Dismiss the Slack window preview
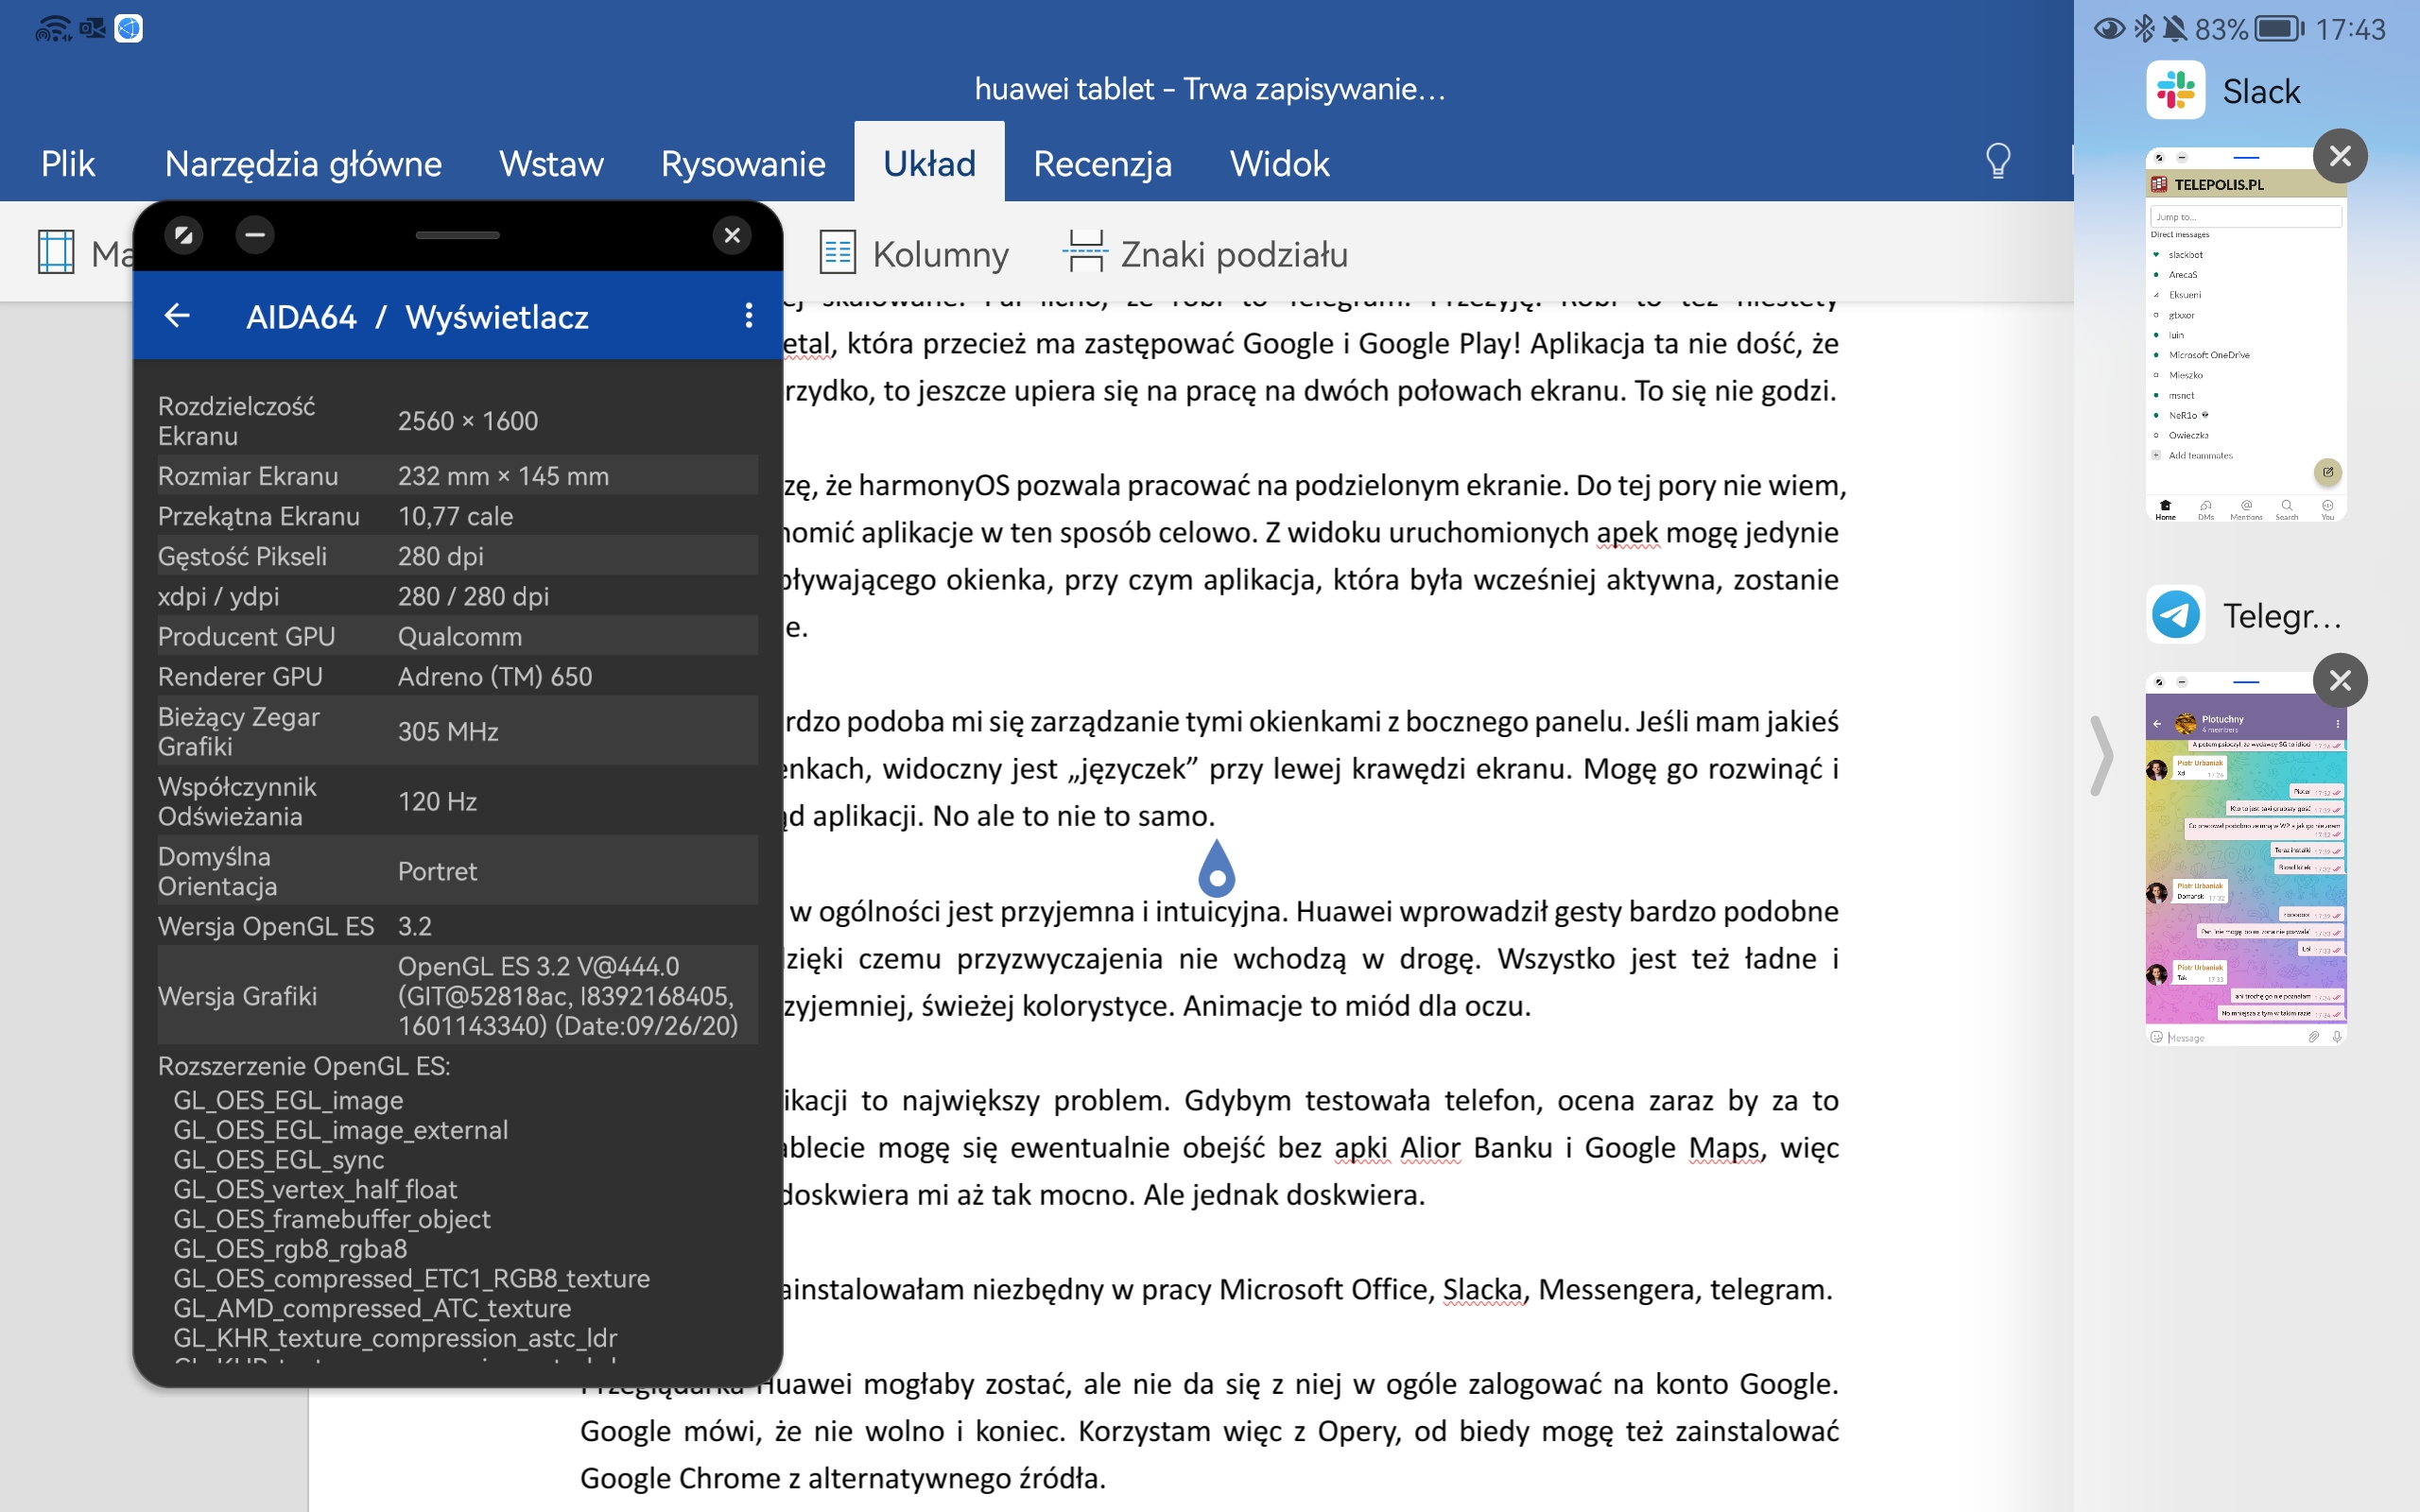The width and height of the screenshot is (2420, 1512). pyautogui.click(x=2339, y=156)
